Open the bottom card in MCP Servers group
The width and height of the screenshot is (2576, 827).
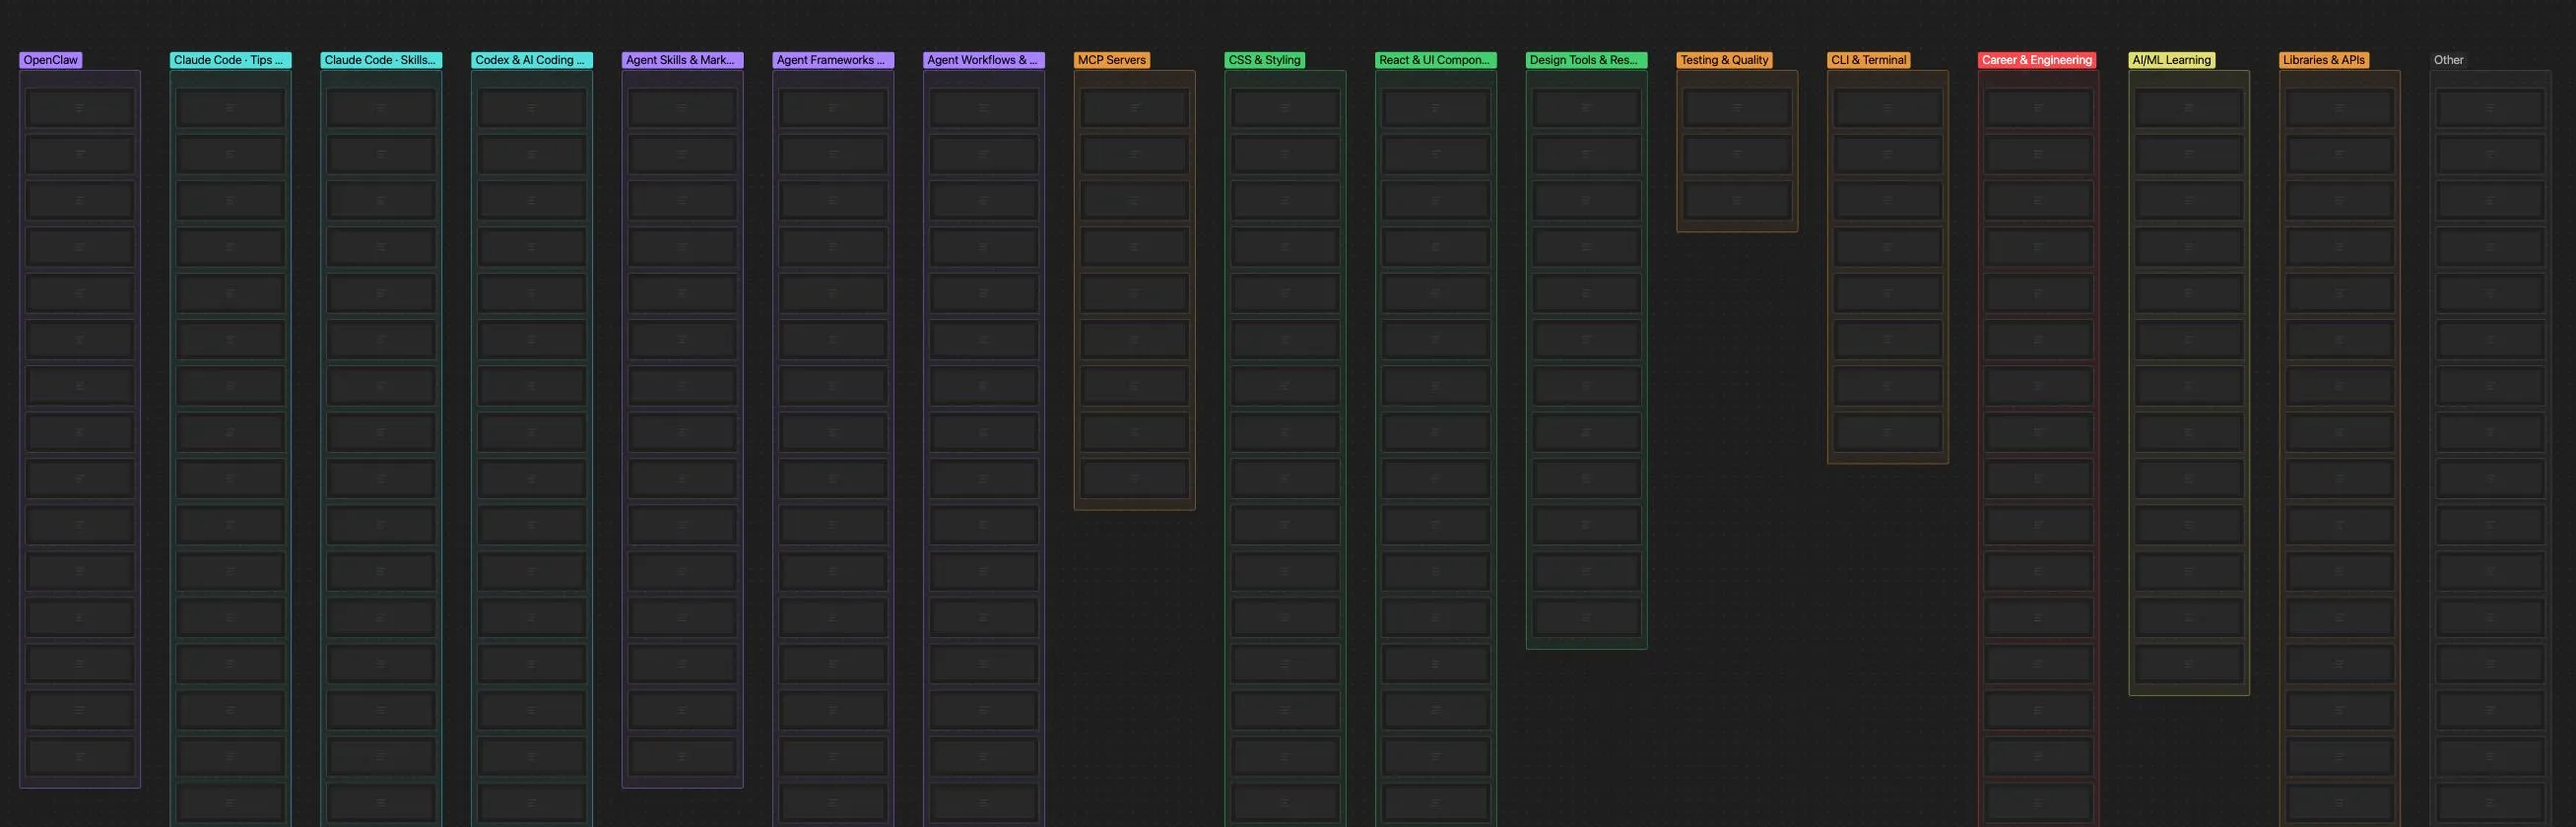[x=1134, y=479]
